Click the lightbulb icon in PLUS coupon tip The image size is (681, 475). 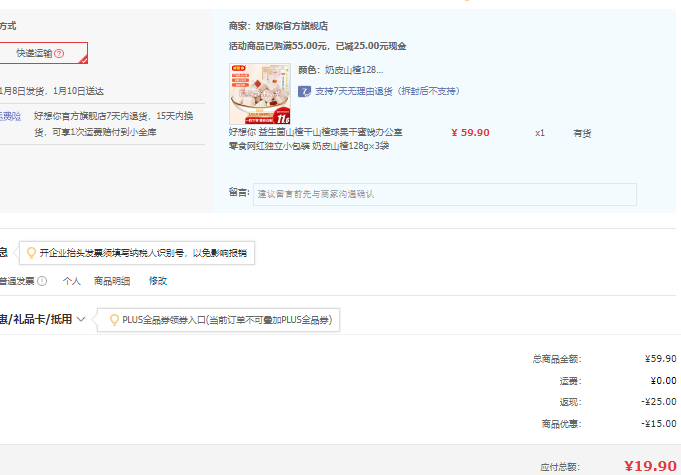click(114, 320)
